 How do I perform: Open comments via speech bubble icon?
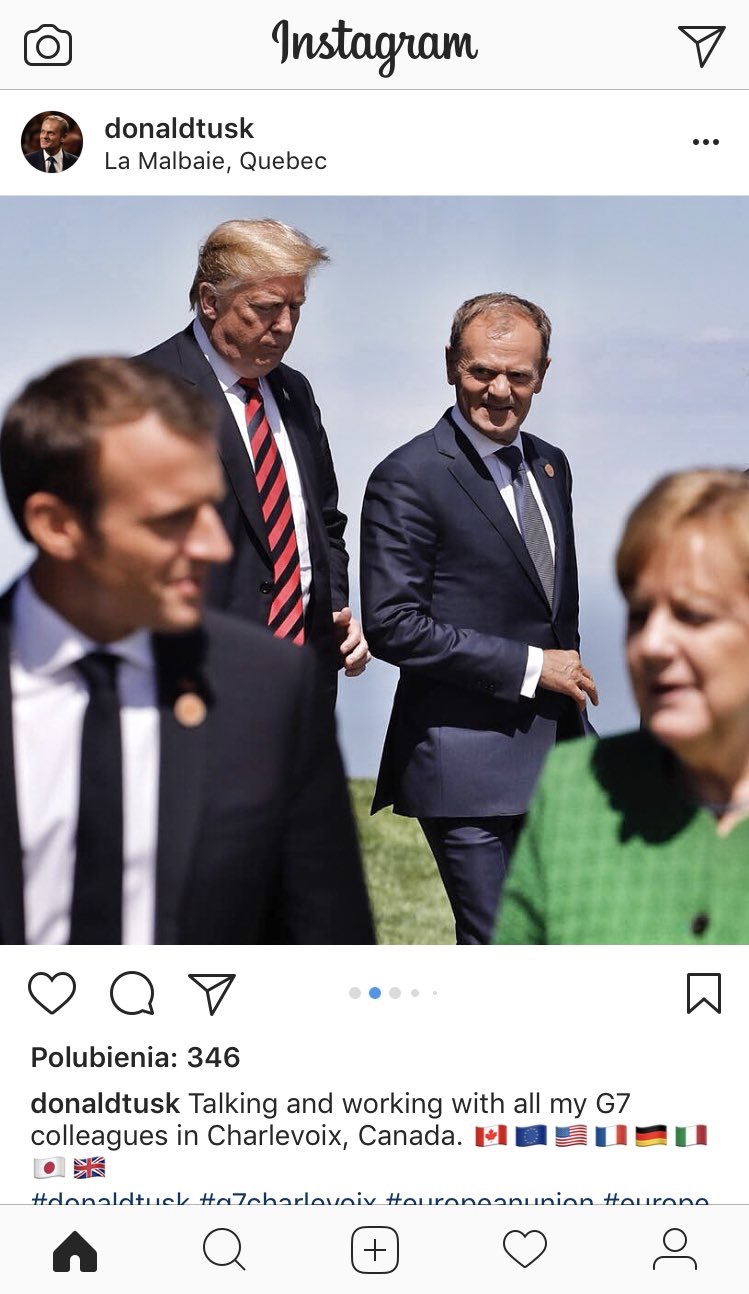click(x=132, y=993)
